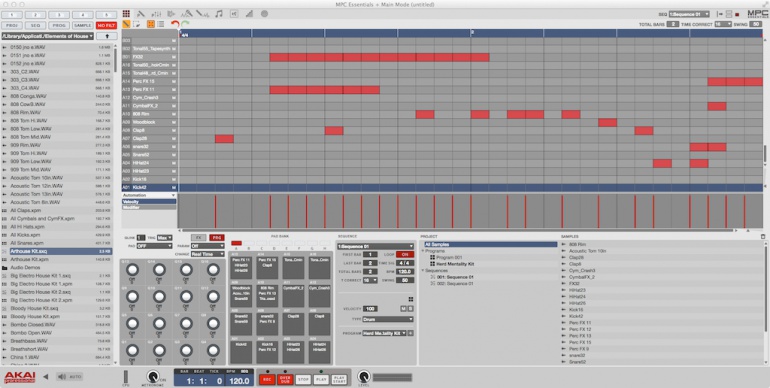This screenshot has width=770, height=388.
Task: Select the marquee selection tool
Action: pos(137,24)
